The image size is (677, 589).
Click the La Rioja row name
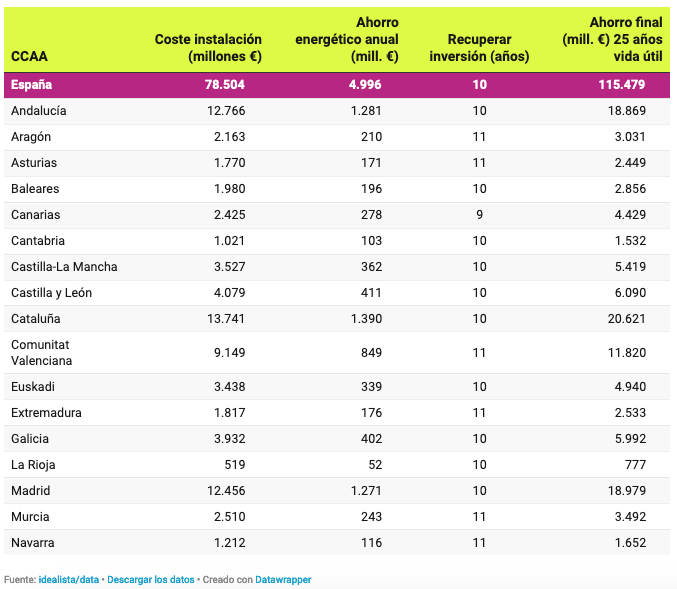click(32, 465)
